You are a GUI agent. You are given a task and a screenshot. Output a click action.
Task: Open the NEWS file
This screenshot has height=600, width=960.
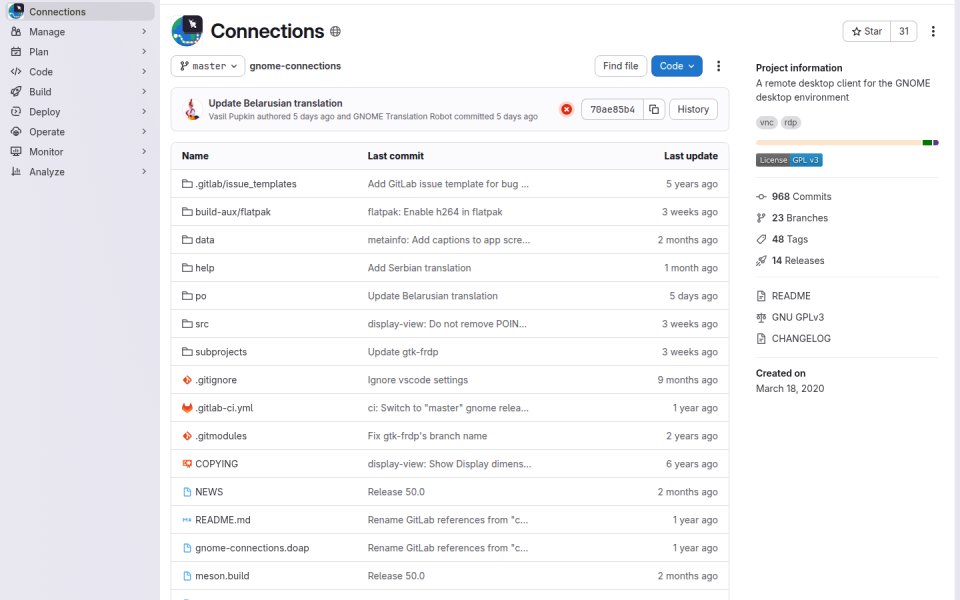pyautogui.click(x=209, y=492)
